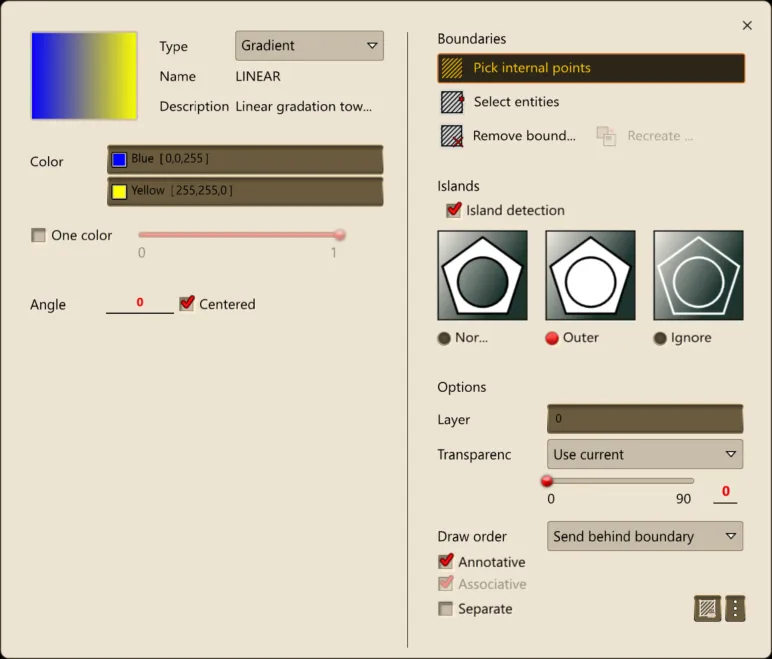
Task: Select the Ignore radio button
Action: point(660,338)
